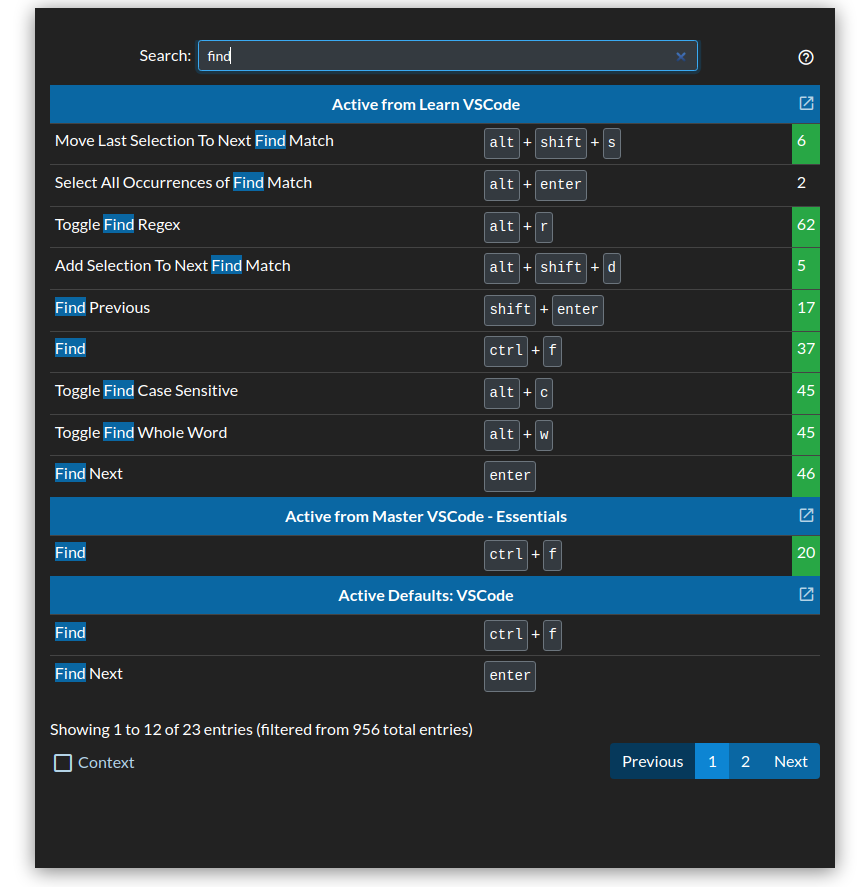Click the Toggle Find Case Sensitive count 45
Viewport: 863px width, 887px height.
(805, 393)
